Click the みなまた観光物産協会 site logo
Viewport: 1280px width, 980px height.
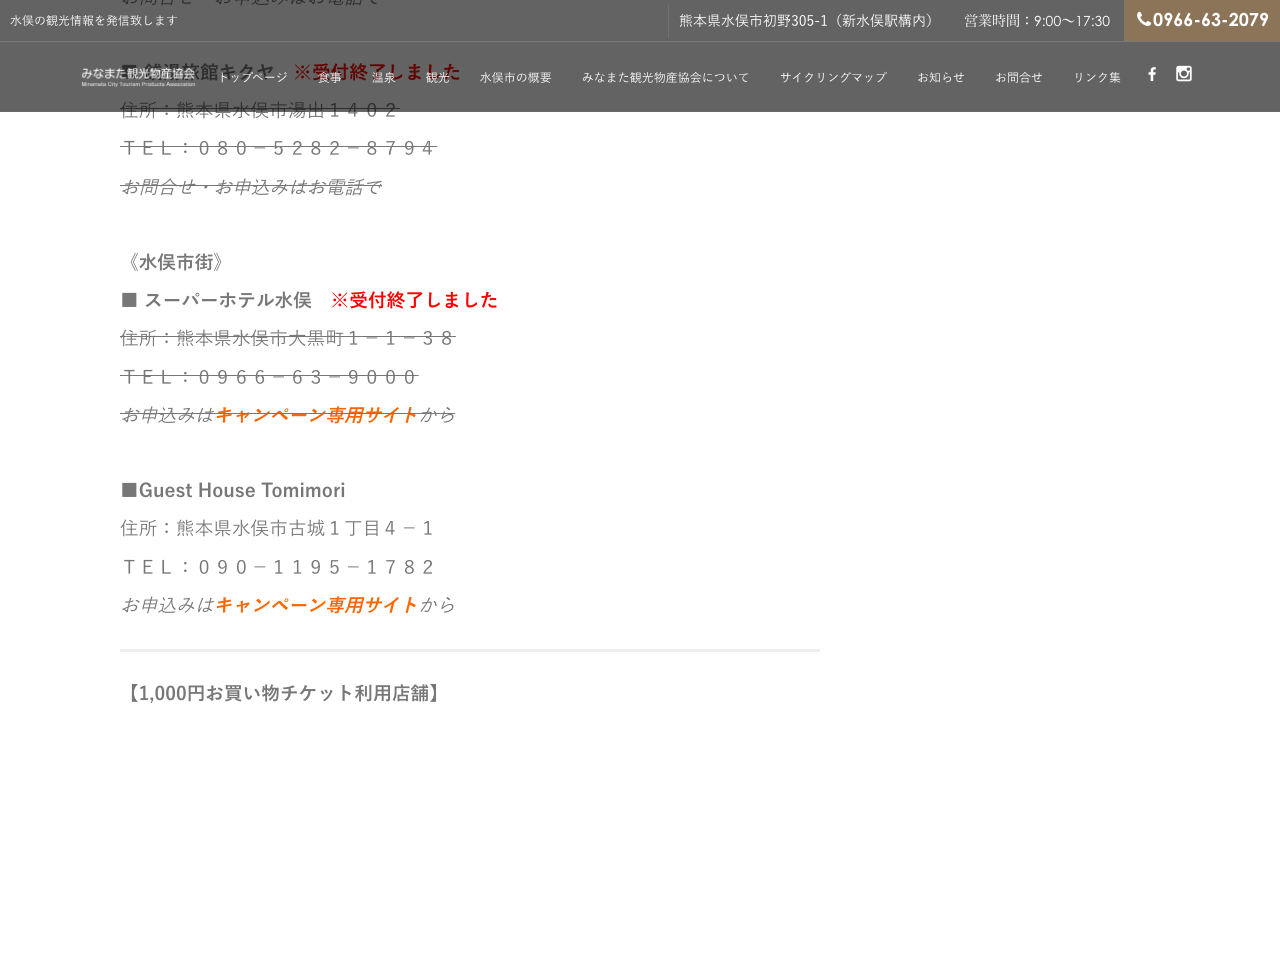(138, 77)
